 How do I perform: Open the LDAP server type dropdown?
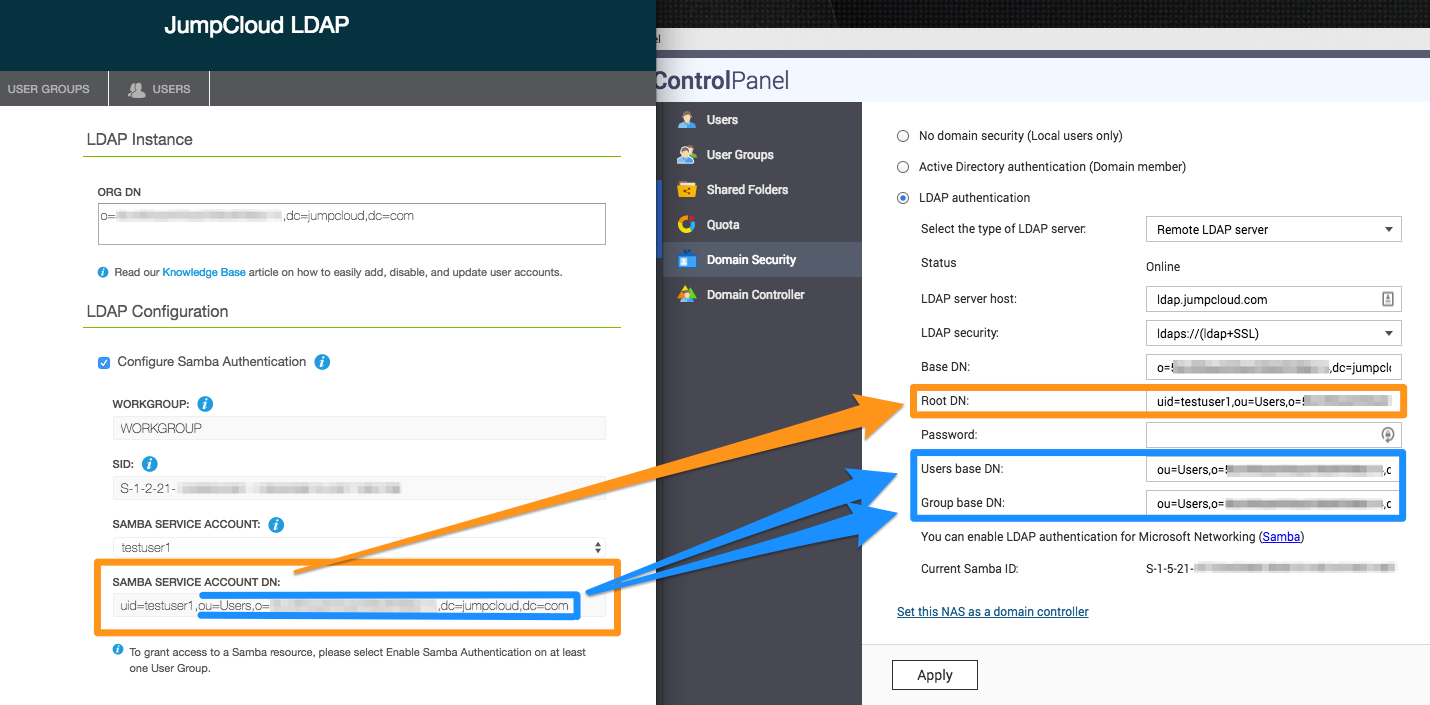(1273, 230)
